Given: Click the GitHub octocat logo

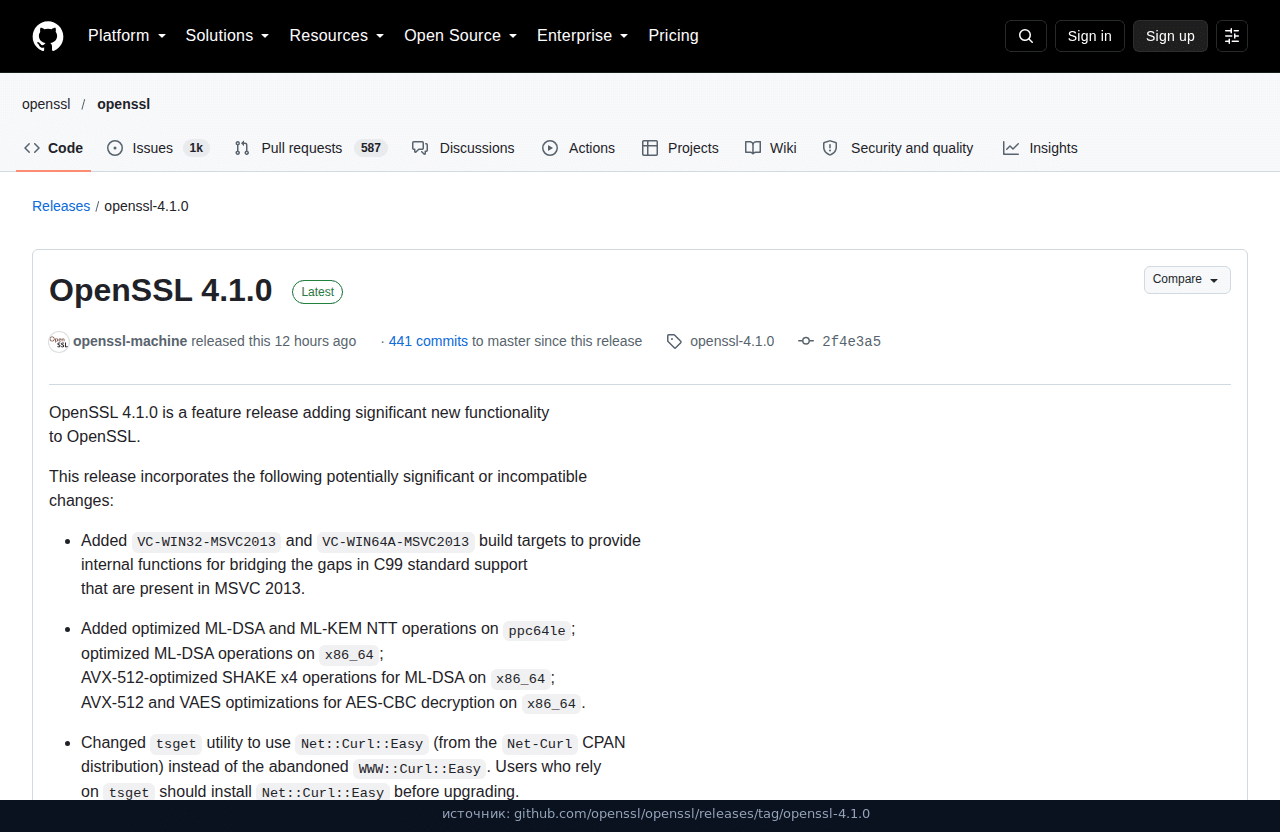Looking at the screenshot, I should tap(48, 36).
